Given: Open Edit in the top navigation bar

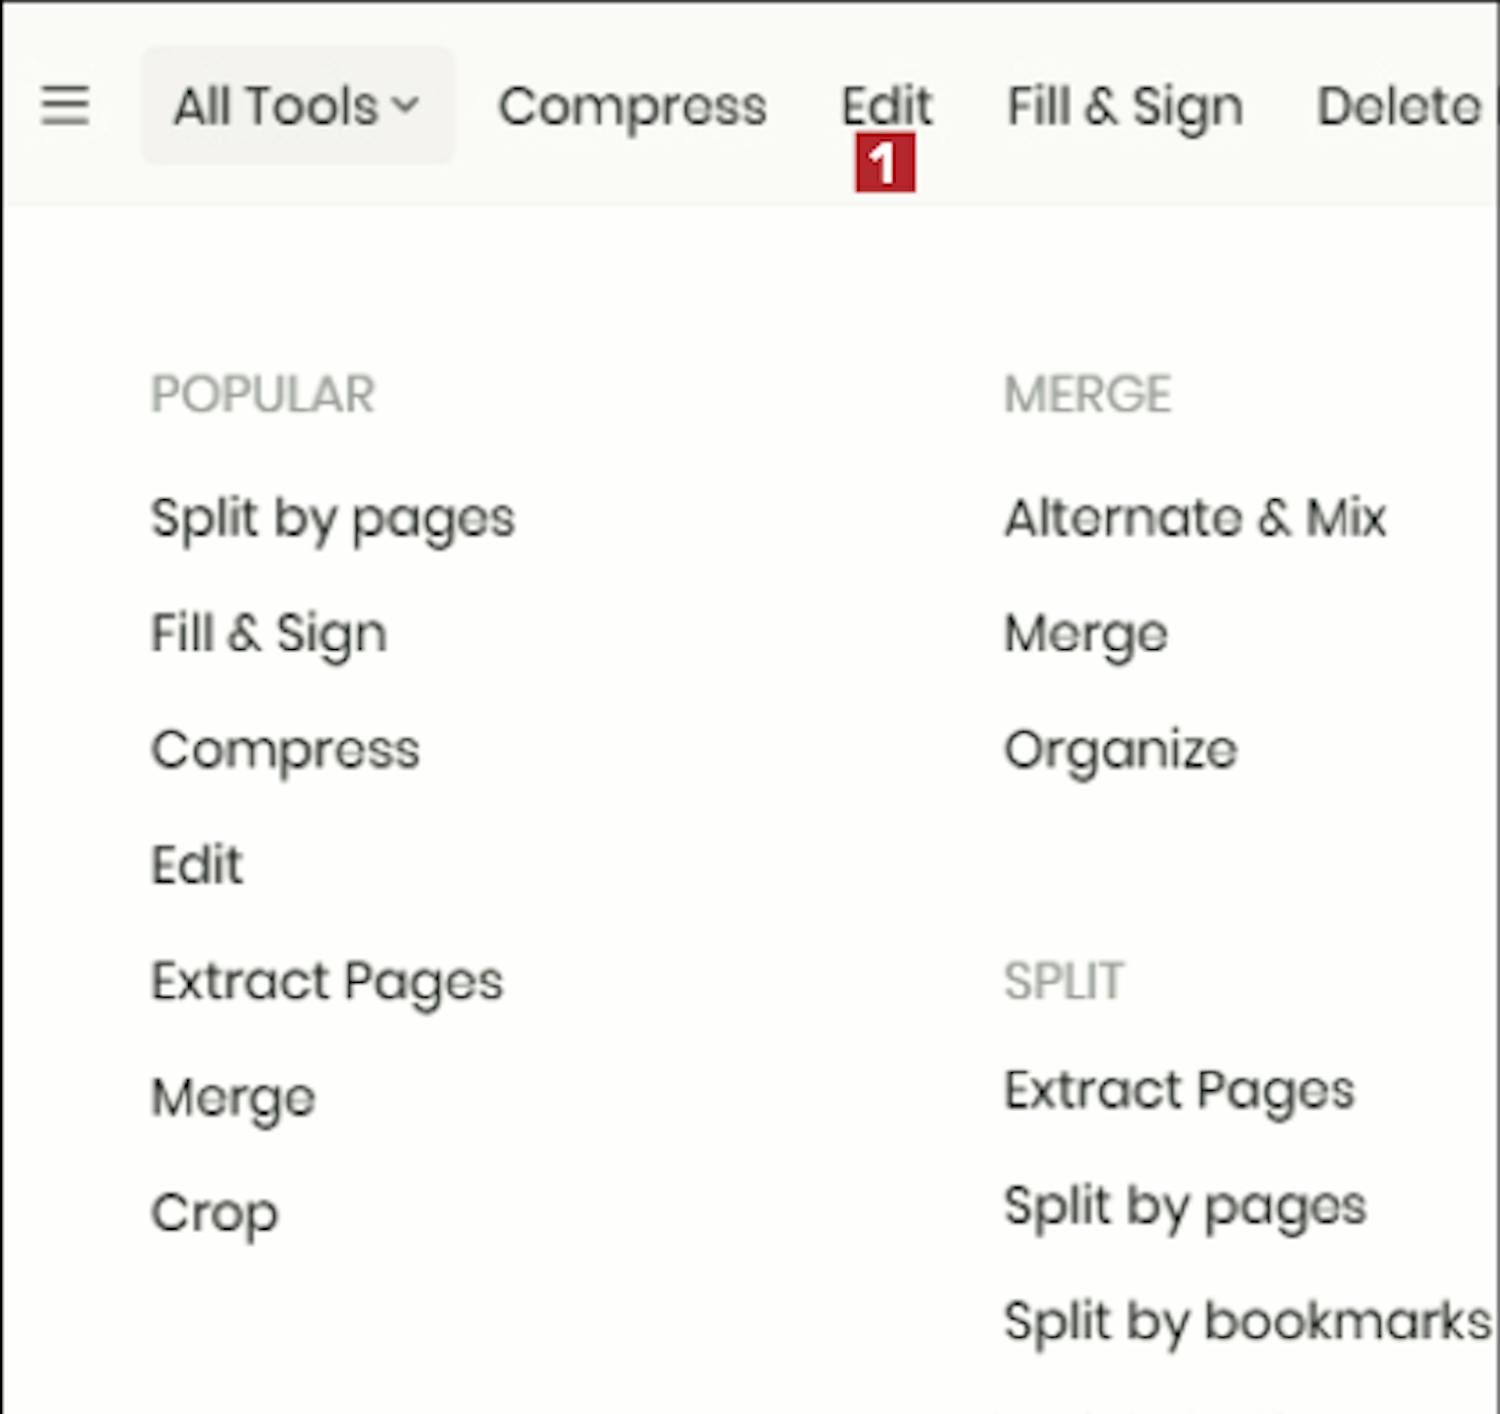Looking at the screenshot, I should [x=886, y=104].
